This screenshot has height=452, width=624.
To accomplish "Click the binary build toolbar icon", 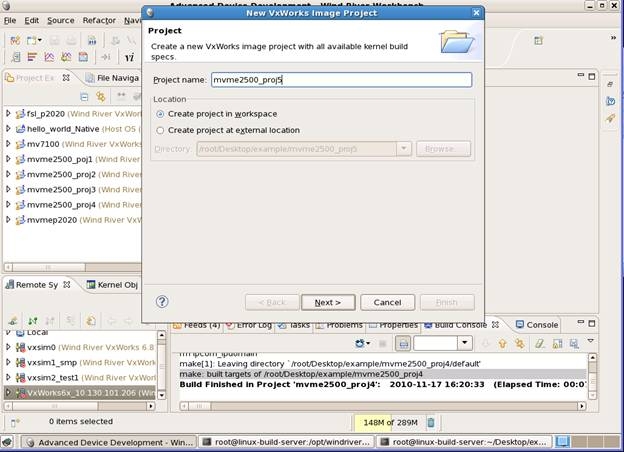I will coord(92,40).
